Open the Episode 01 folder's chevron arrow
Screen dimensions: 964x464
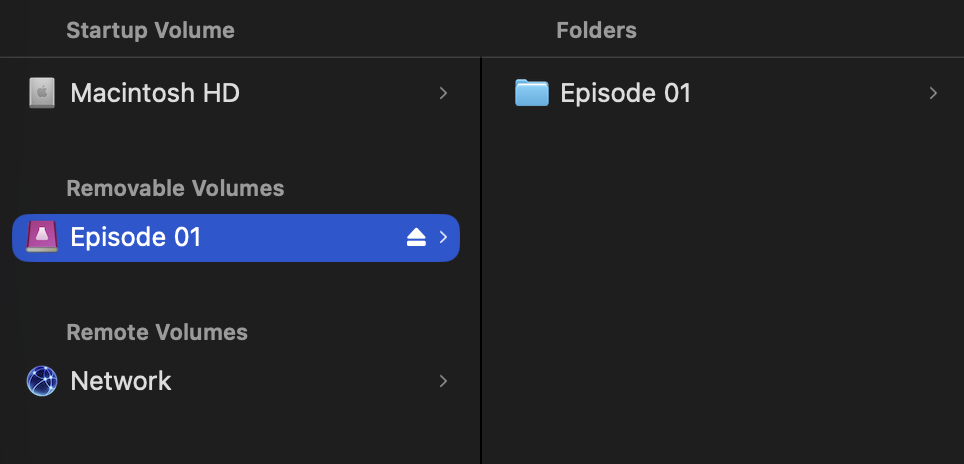[933, 93]
